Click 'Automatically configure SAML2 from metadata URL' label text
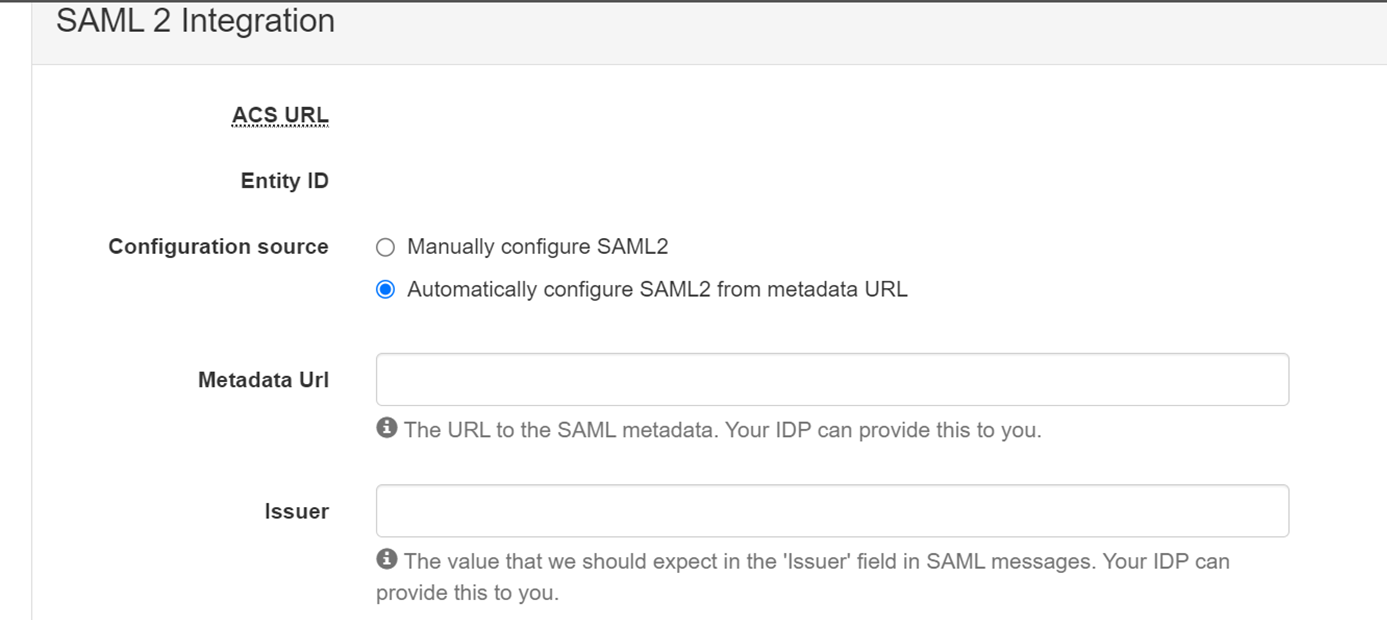Viewport: 1387px width, 620px height. click(x=657, y=290)
